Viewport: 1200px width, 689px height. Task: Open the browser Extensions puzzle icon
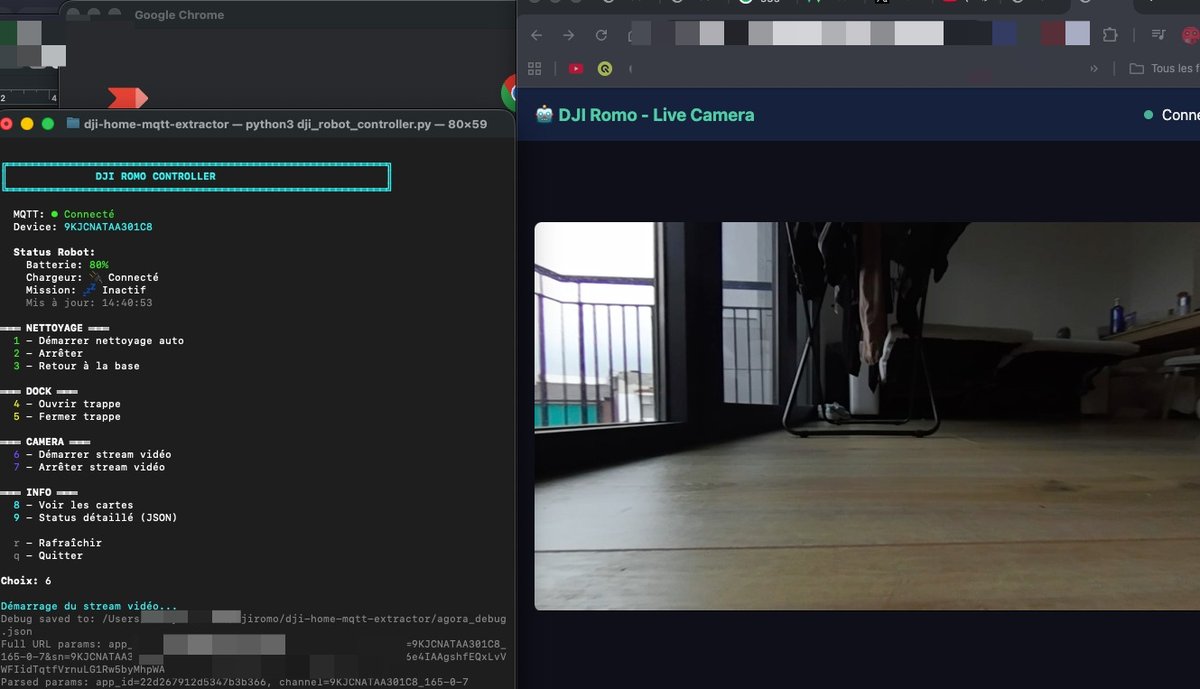tap(1109, 35)
